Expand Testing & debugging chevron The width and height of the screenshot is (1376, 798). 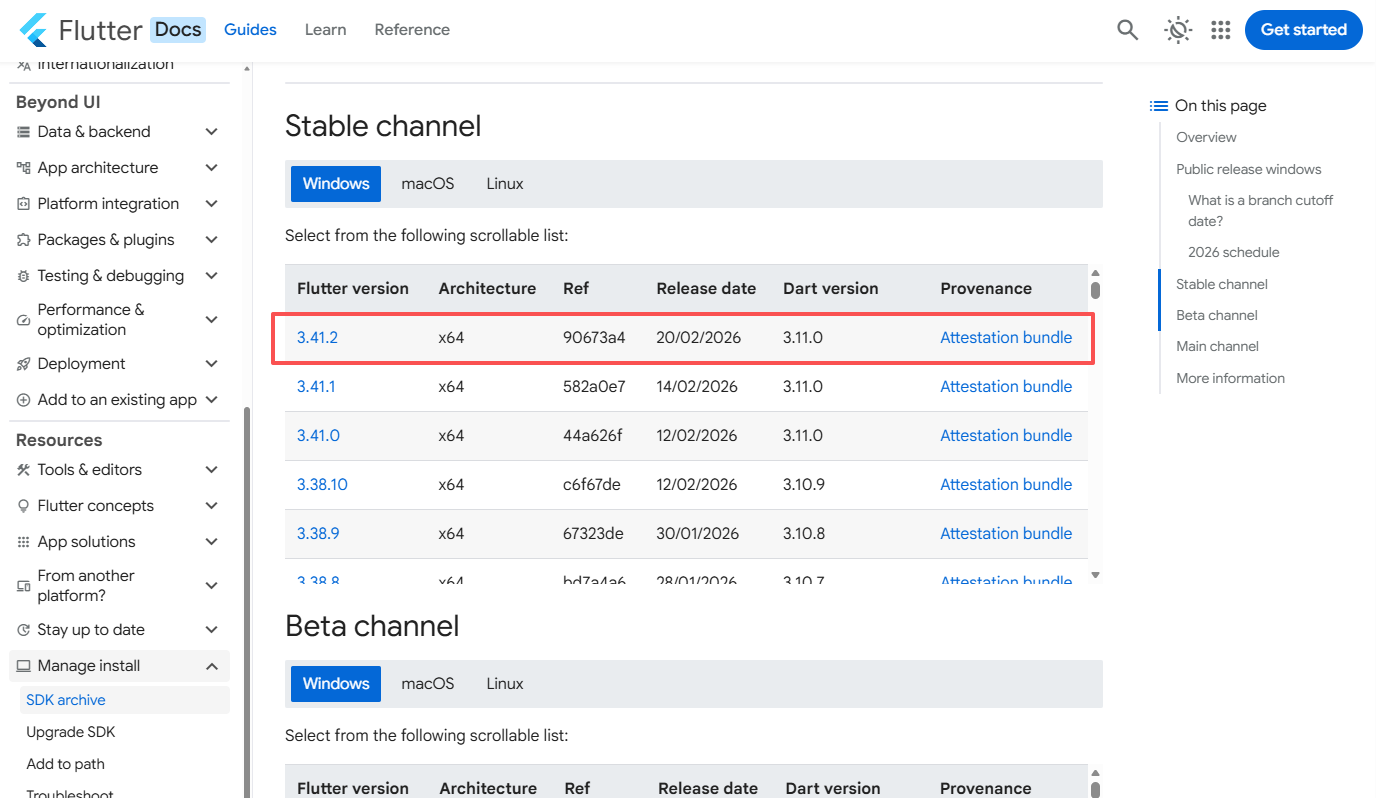click(x=211, y=276)
